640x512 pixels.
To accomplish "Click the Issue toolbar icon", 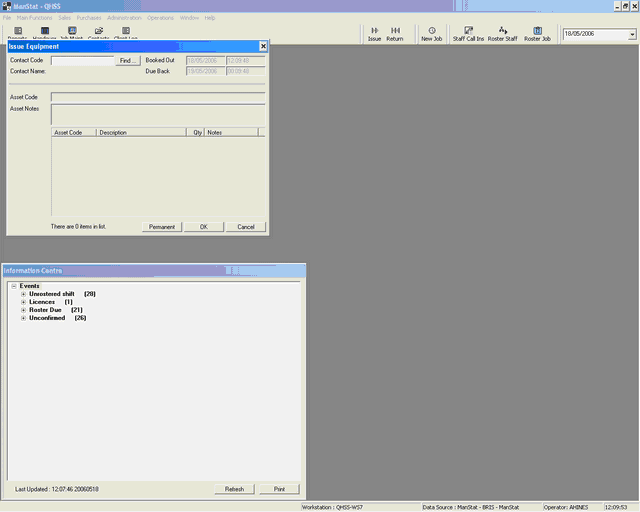I will (x=375, y=33).
